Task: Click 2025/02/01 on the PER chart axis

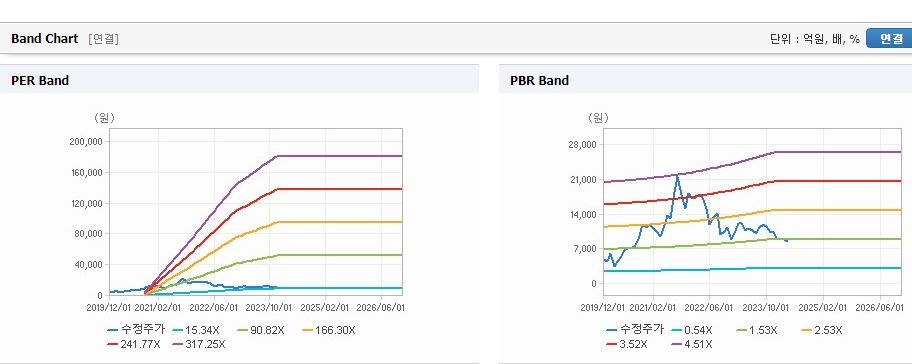Action: click(x=326, y=307)
